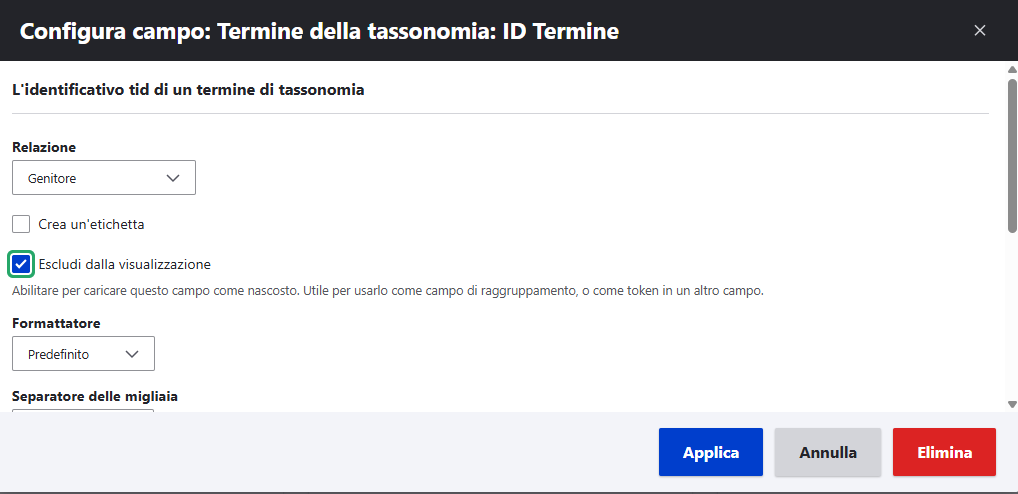Click the Formattatore dropdown chevron arrow
1018x494 pixels.
(x=132, y=354)
